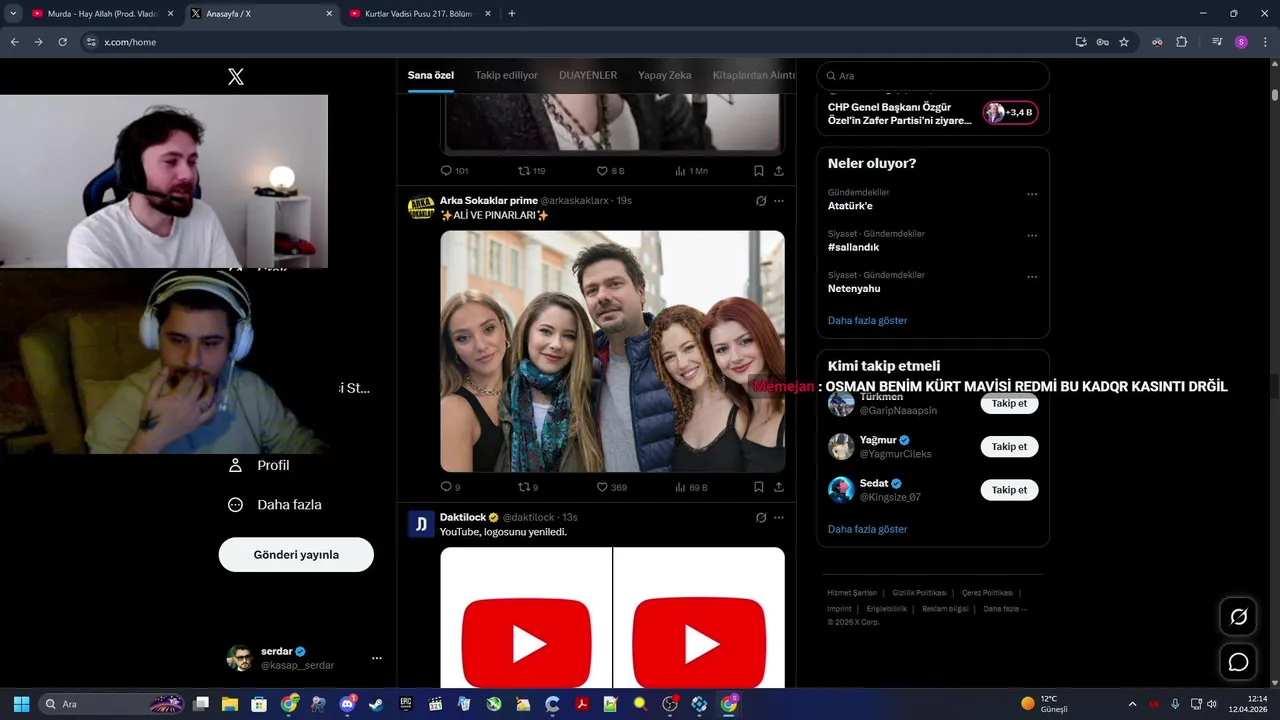1280x720 pixels.
Task: Click Grok icon on Arka Sokaklar prime post
Action: (761, 201)
